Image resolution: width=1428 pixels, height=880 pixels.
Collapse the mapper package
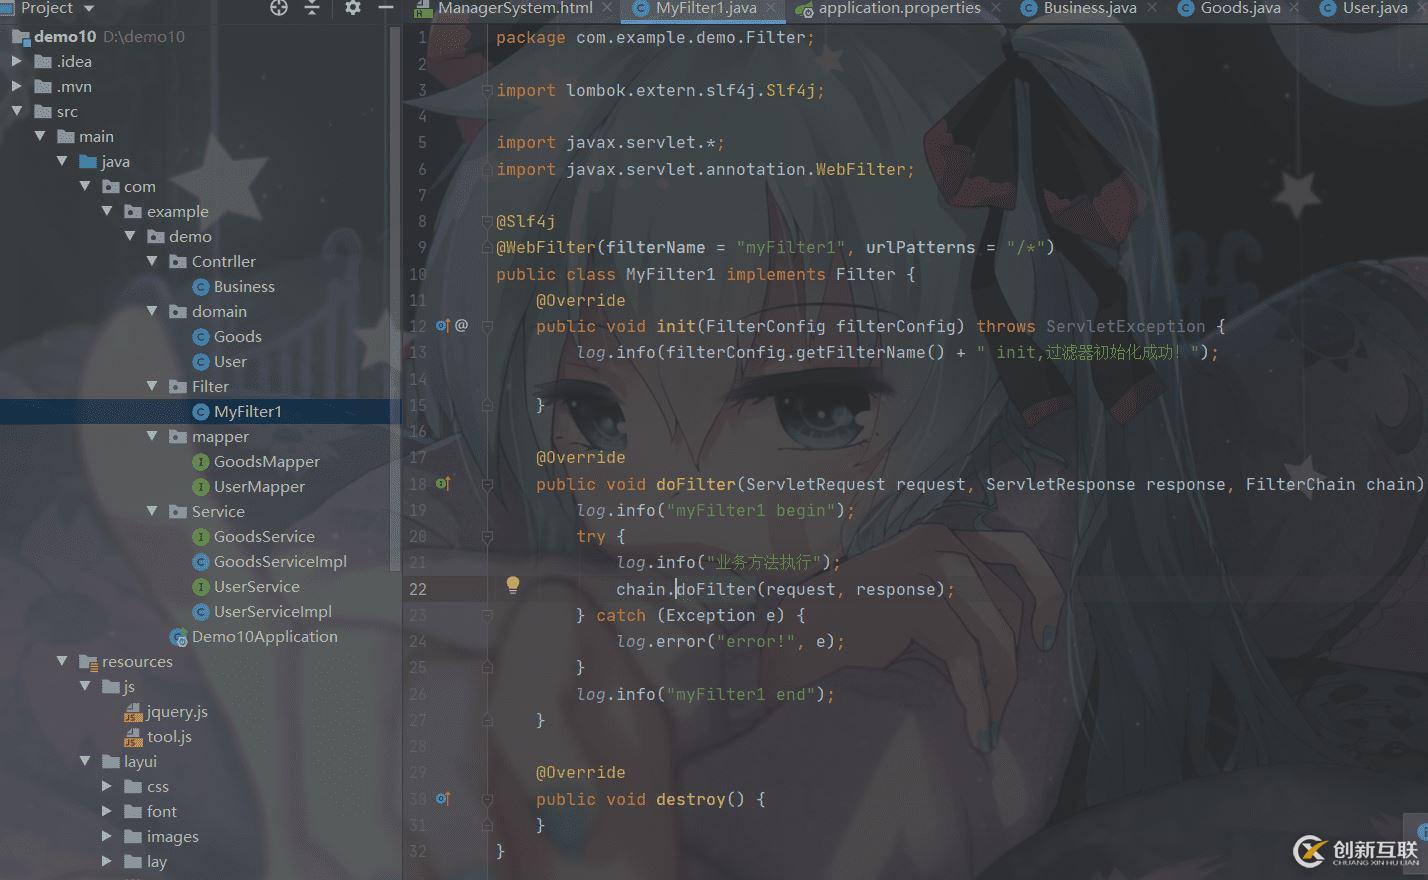click(x=153, y=437)
